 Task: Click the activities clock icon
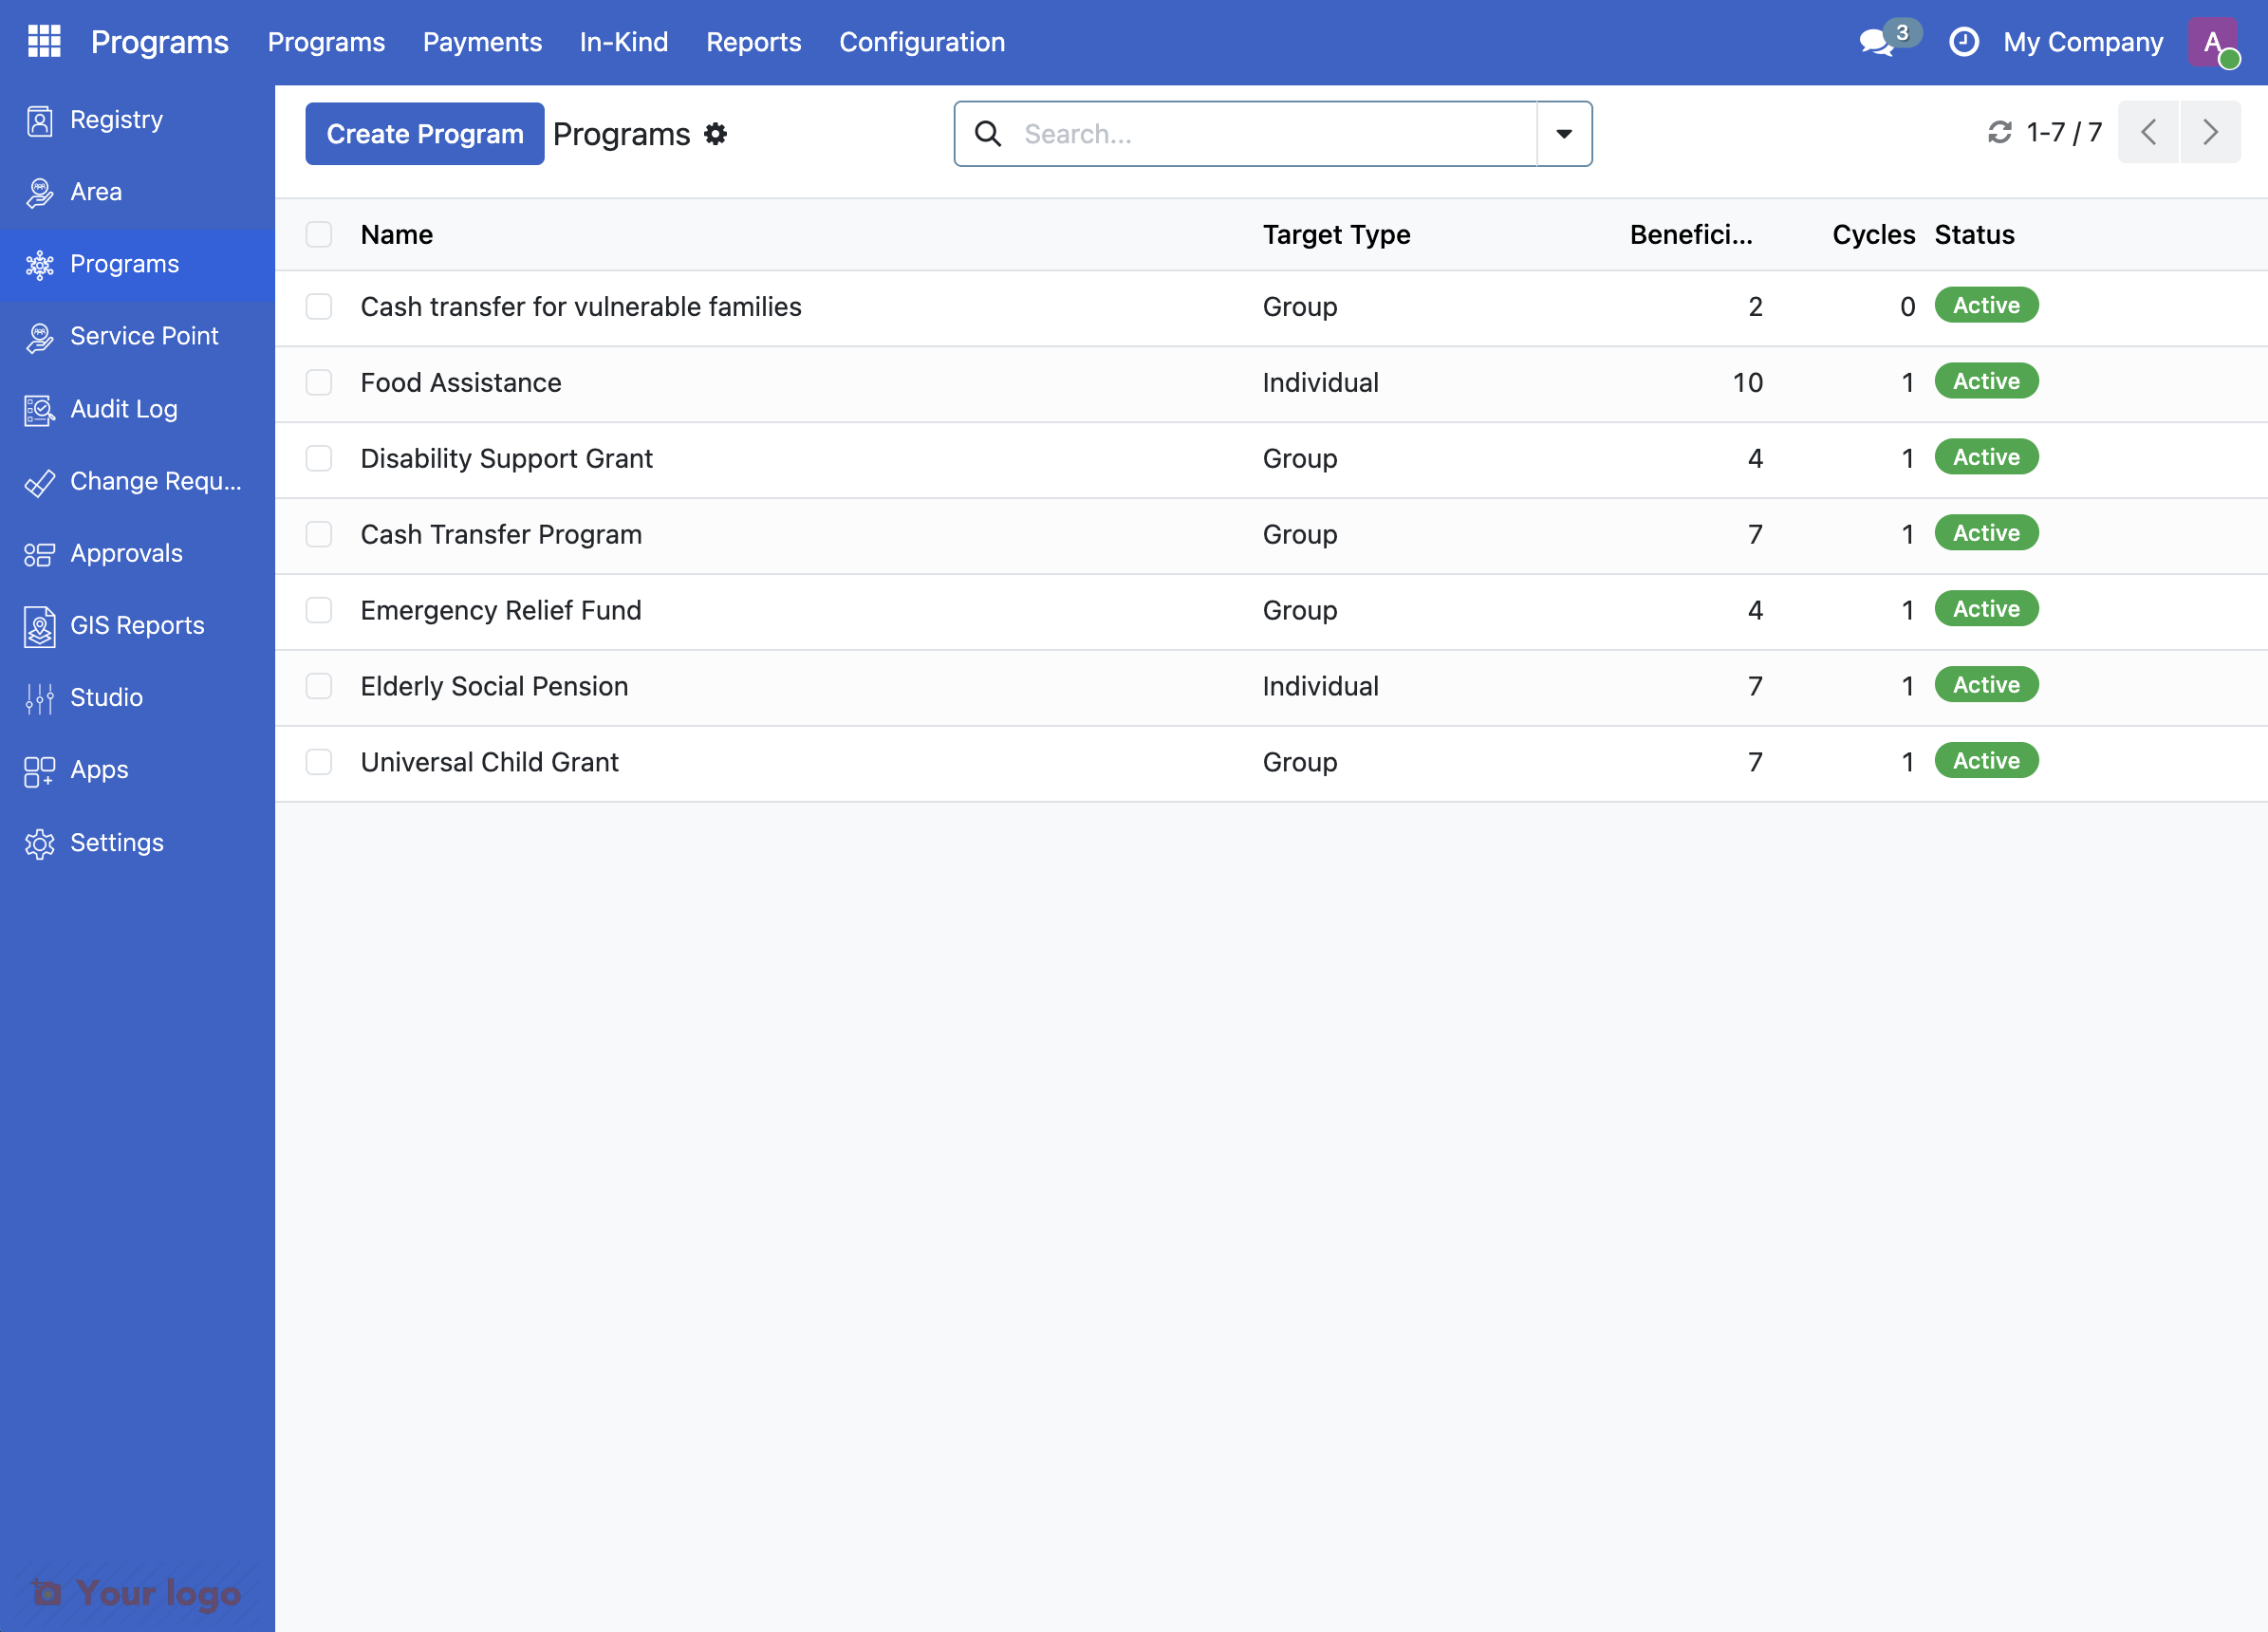pyautogui.click(x=1963, y=42)
